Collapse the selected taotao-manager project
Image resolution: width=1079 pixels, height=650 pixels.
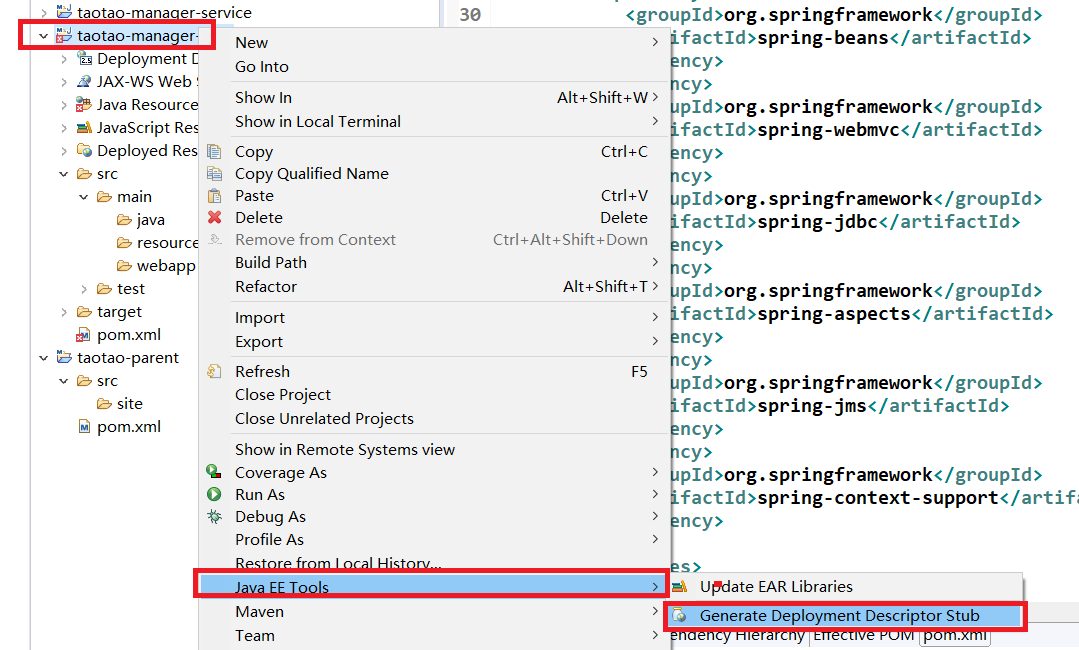(x=44, y=36)
